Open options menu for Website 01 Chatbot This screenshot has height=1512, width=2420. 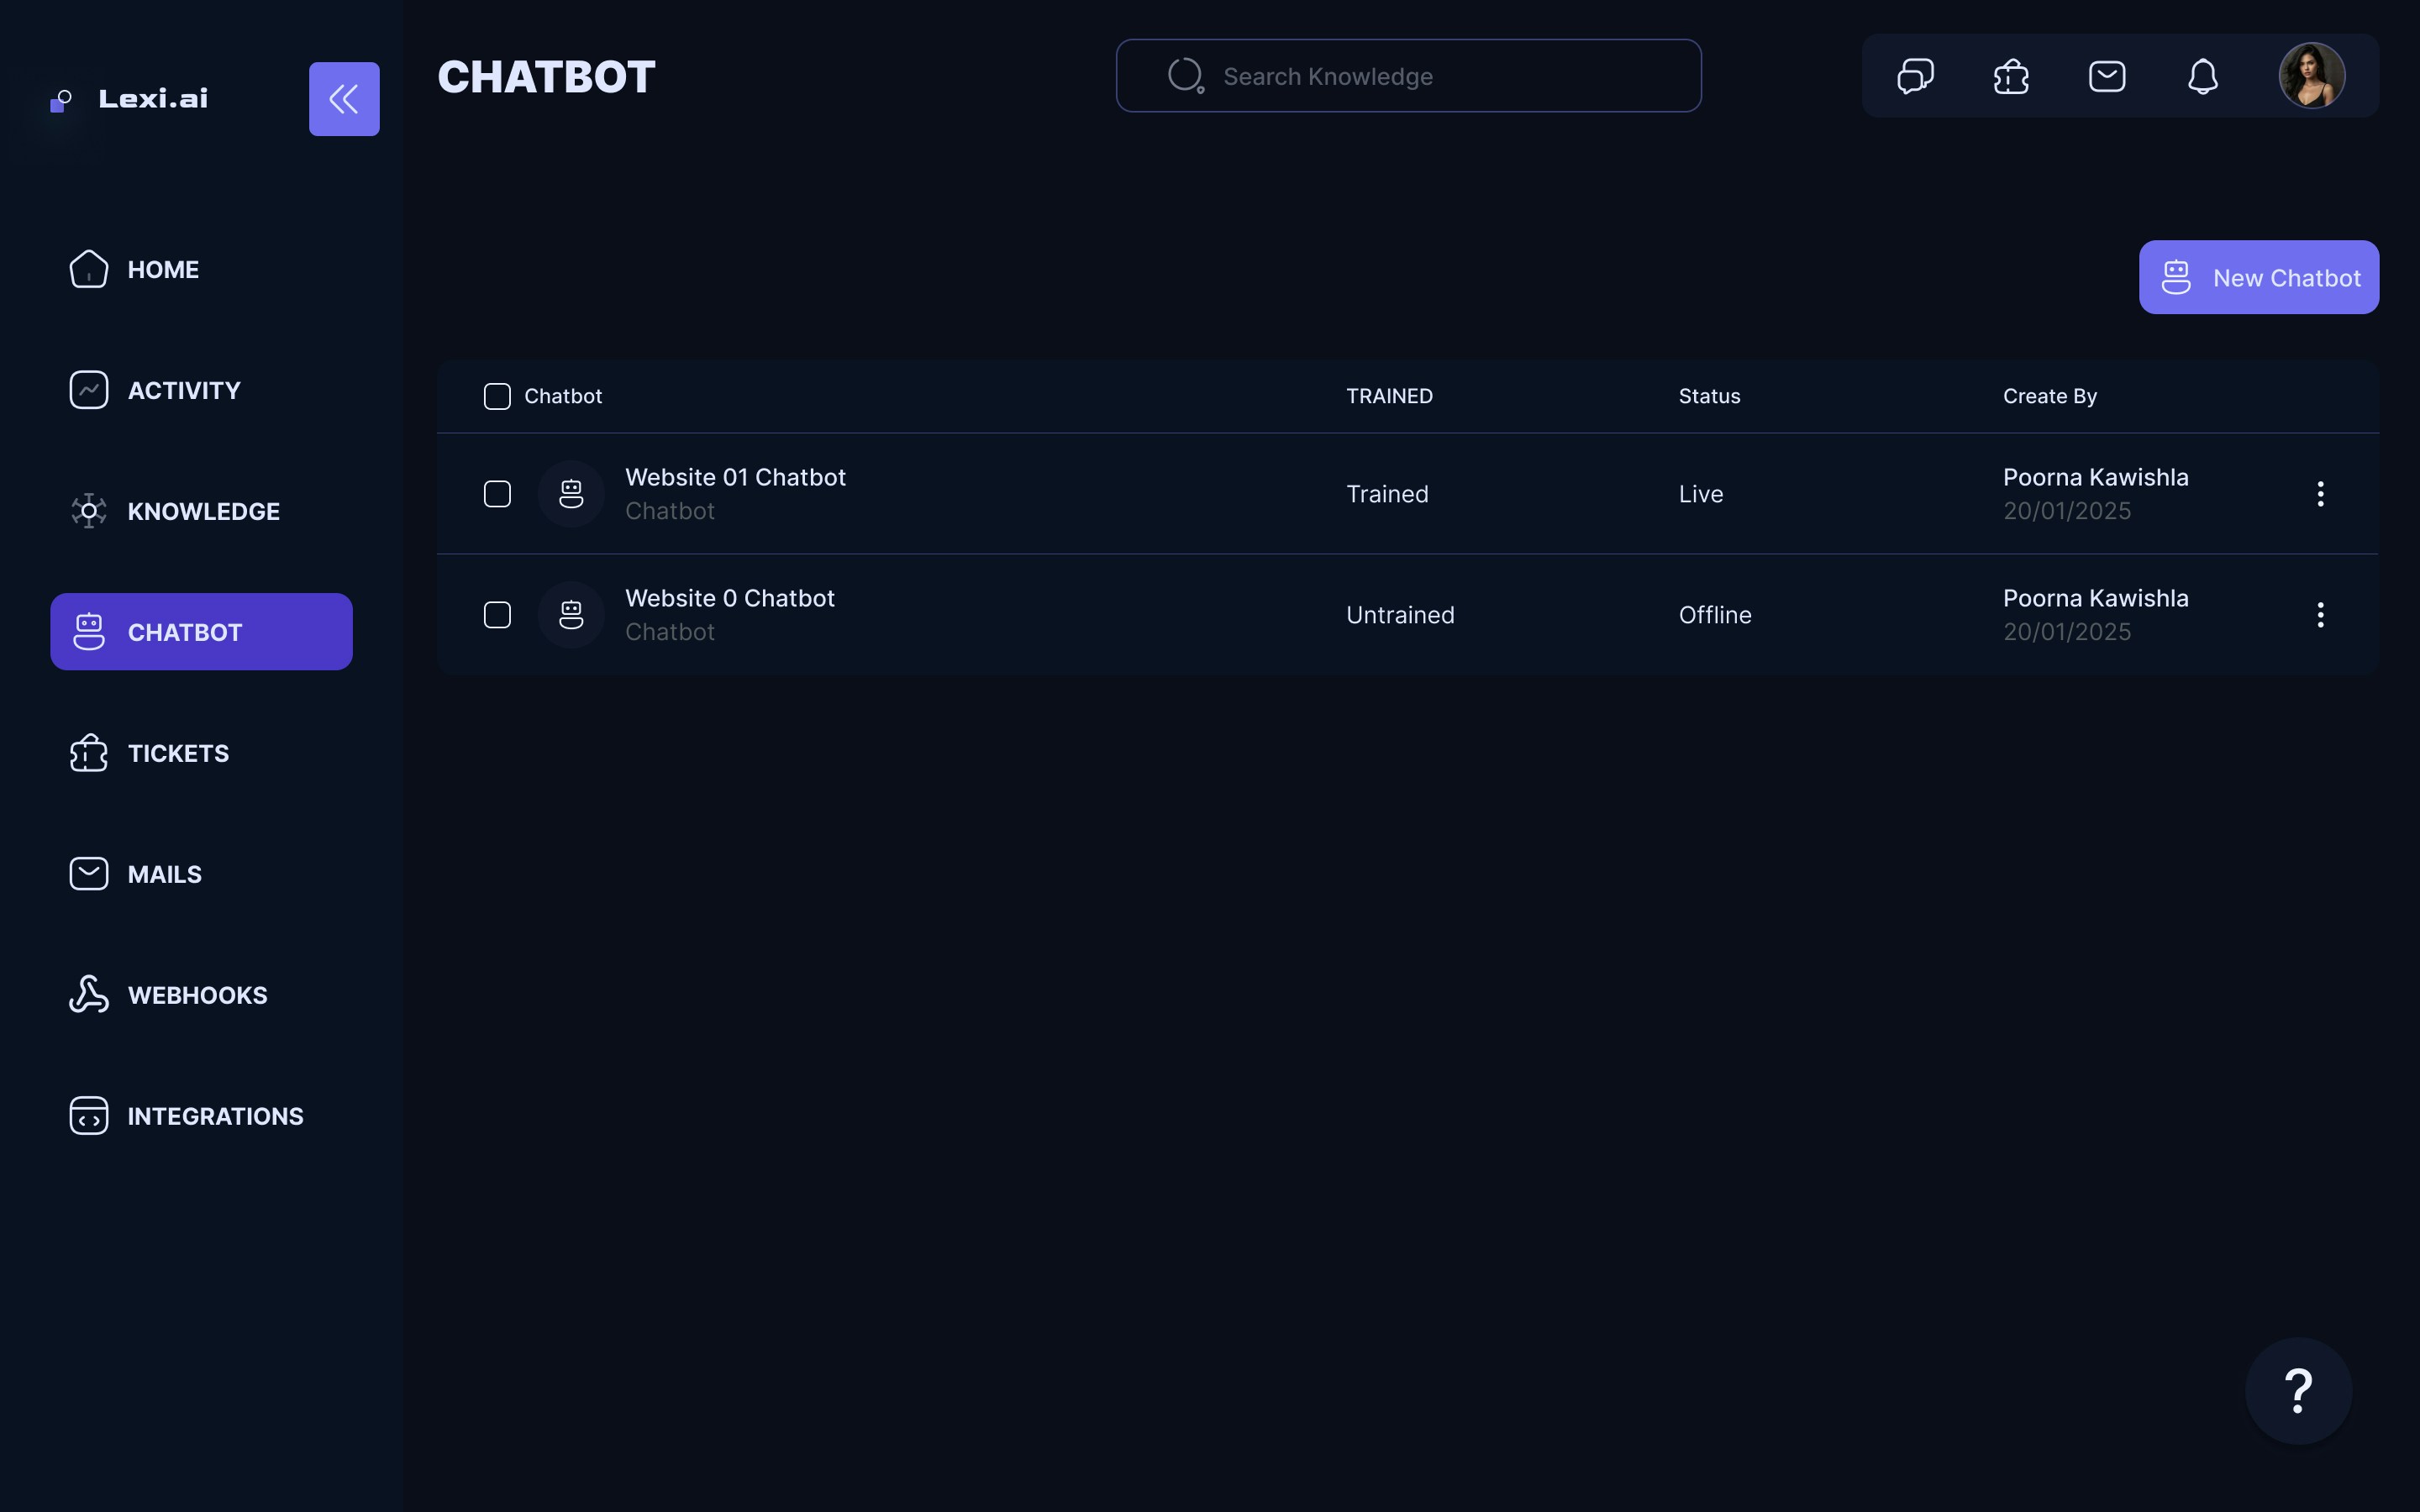coord(2320,494)
